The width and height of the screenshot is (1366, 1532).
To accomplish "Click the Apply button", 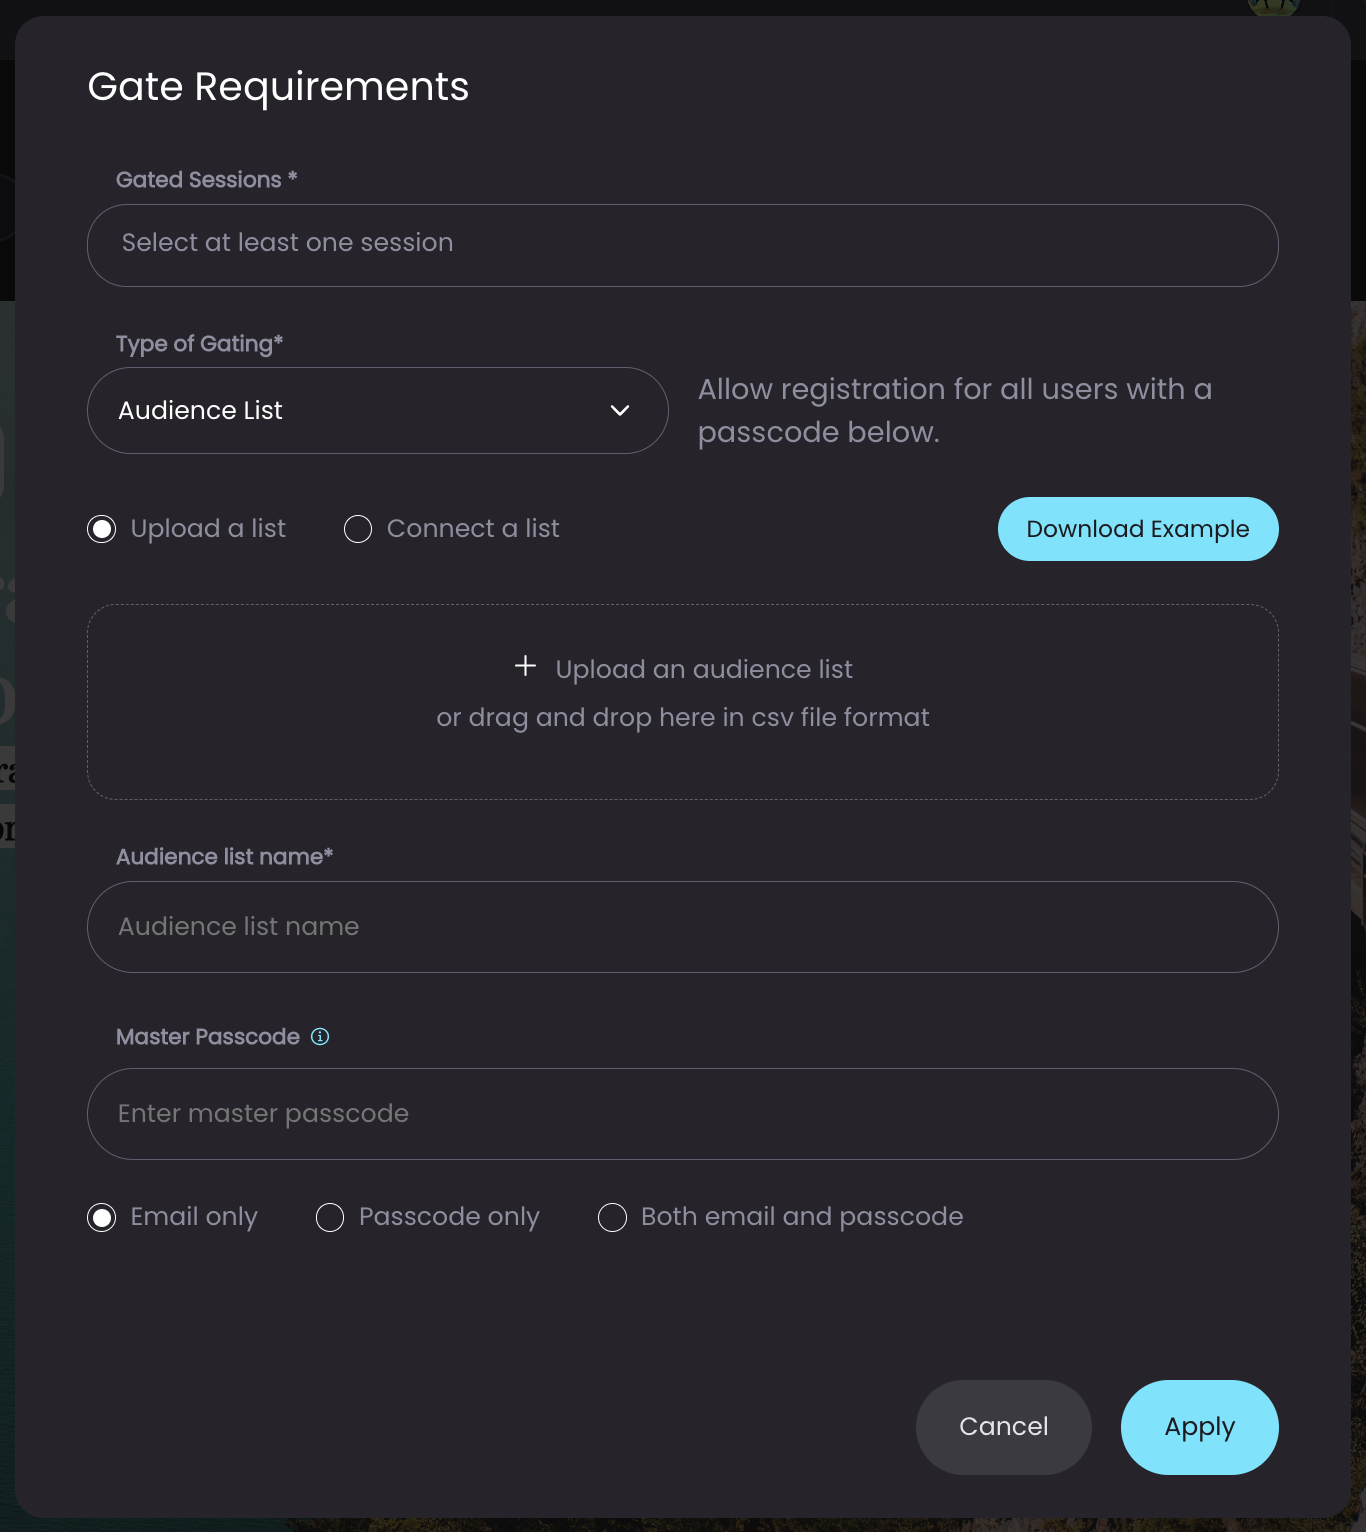I will [1200, 1427].
